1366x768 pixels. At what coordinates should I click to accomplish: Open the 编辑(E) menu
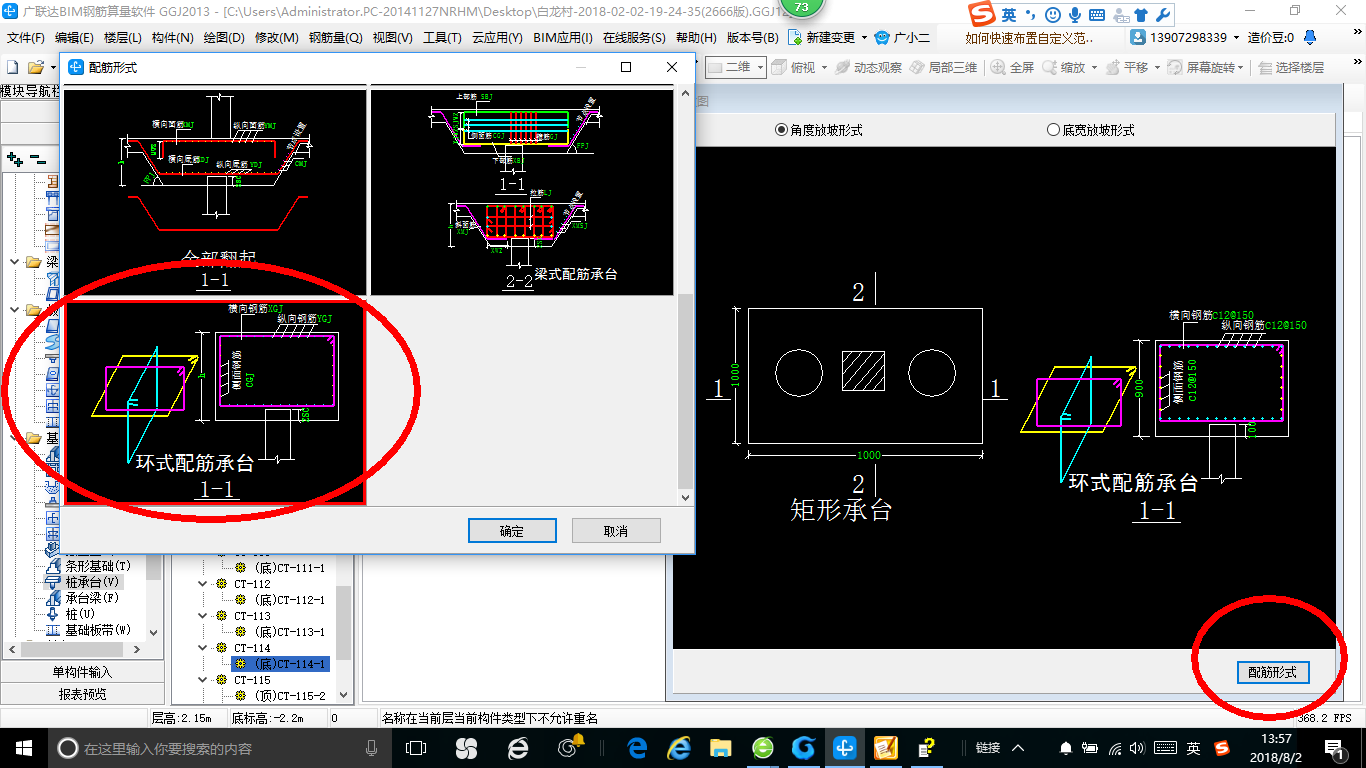74,37
